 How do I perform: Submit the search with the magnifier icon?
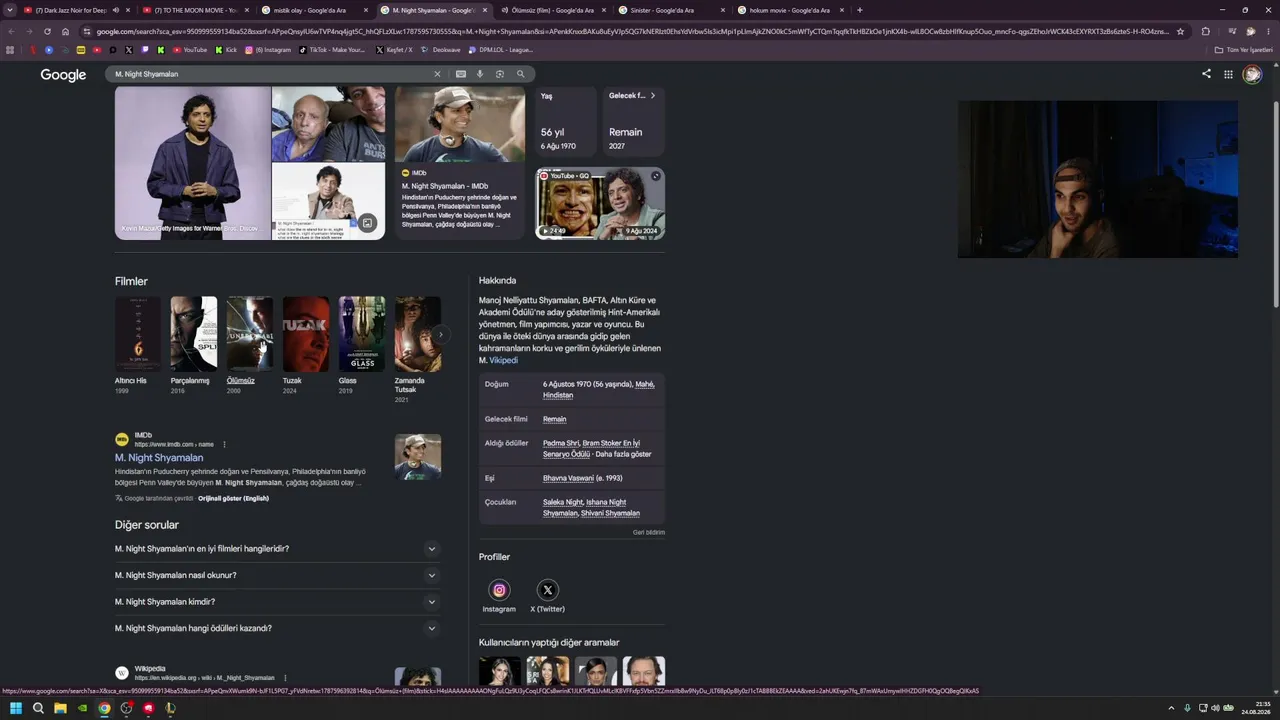(x=520, y=74)
